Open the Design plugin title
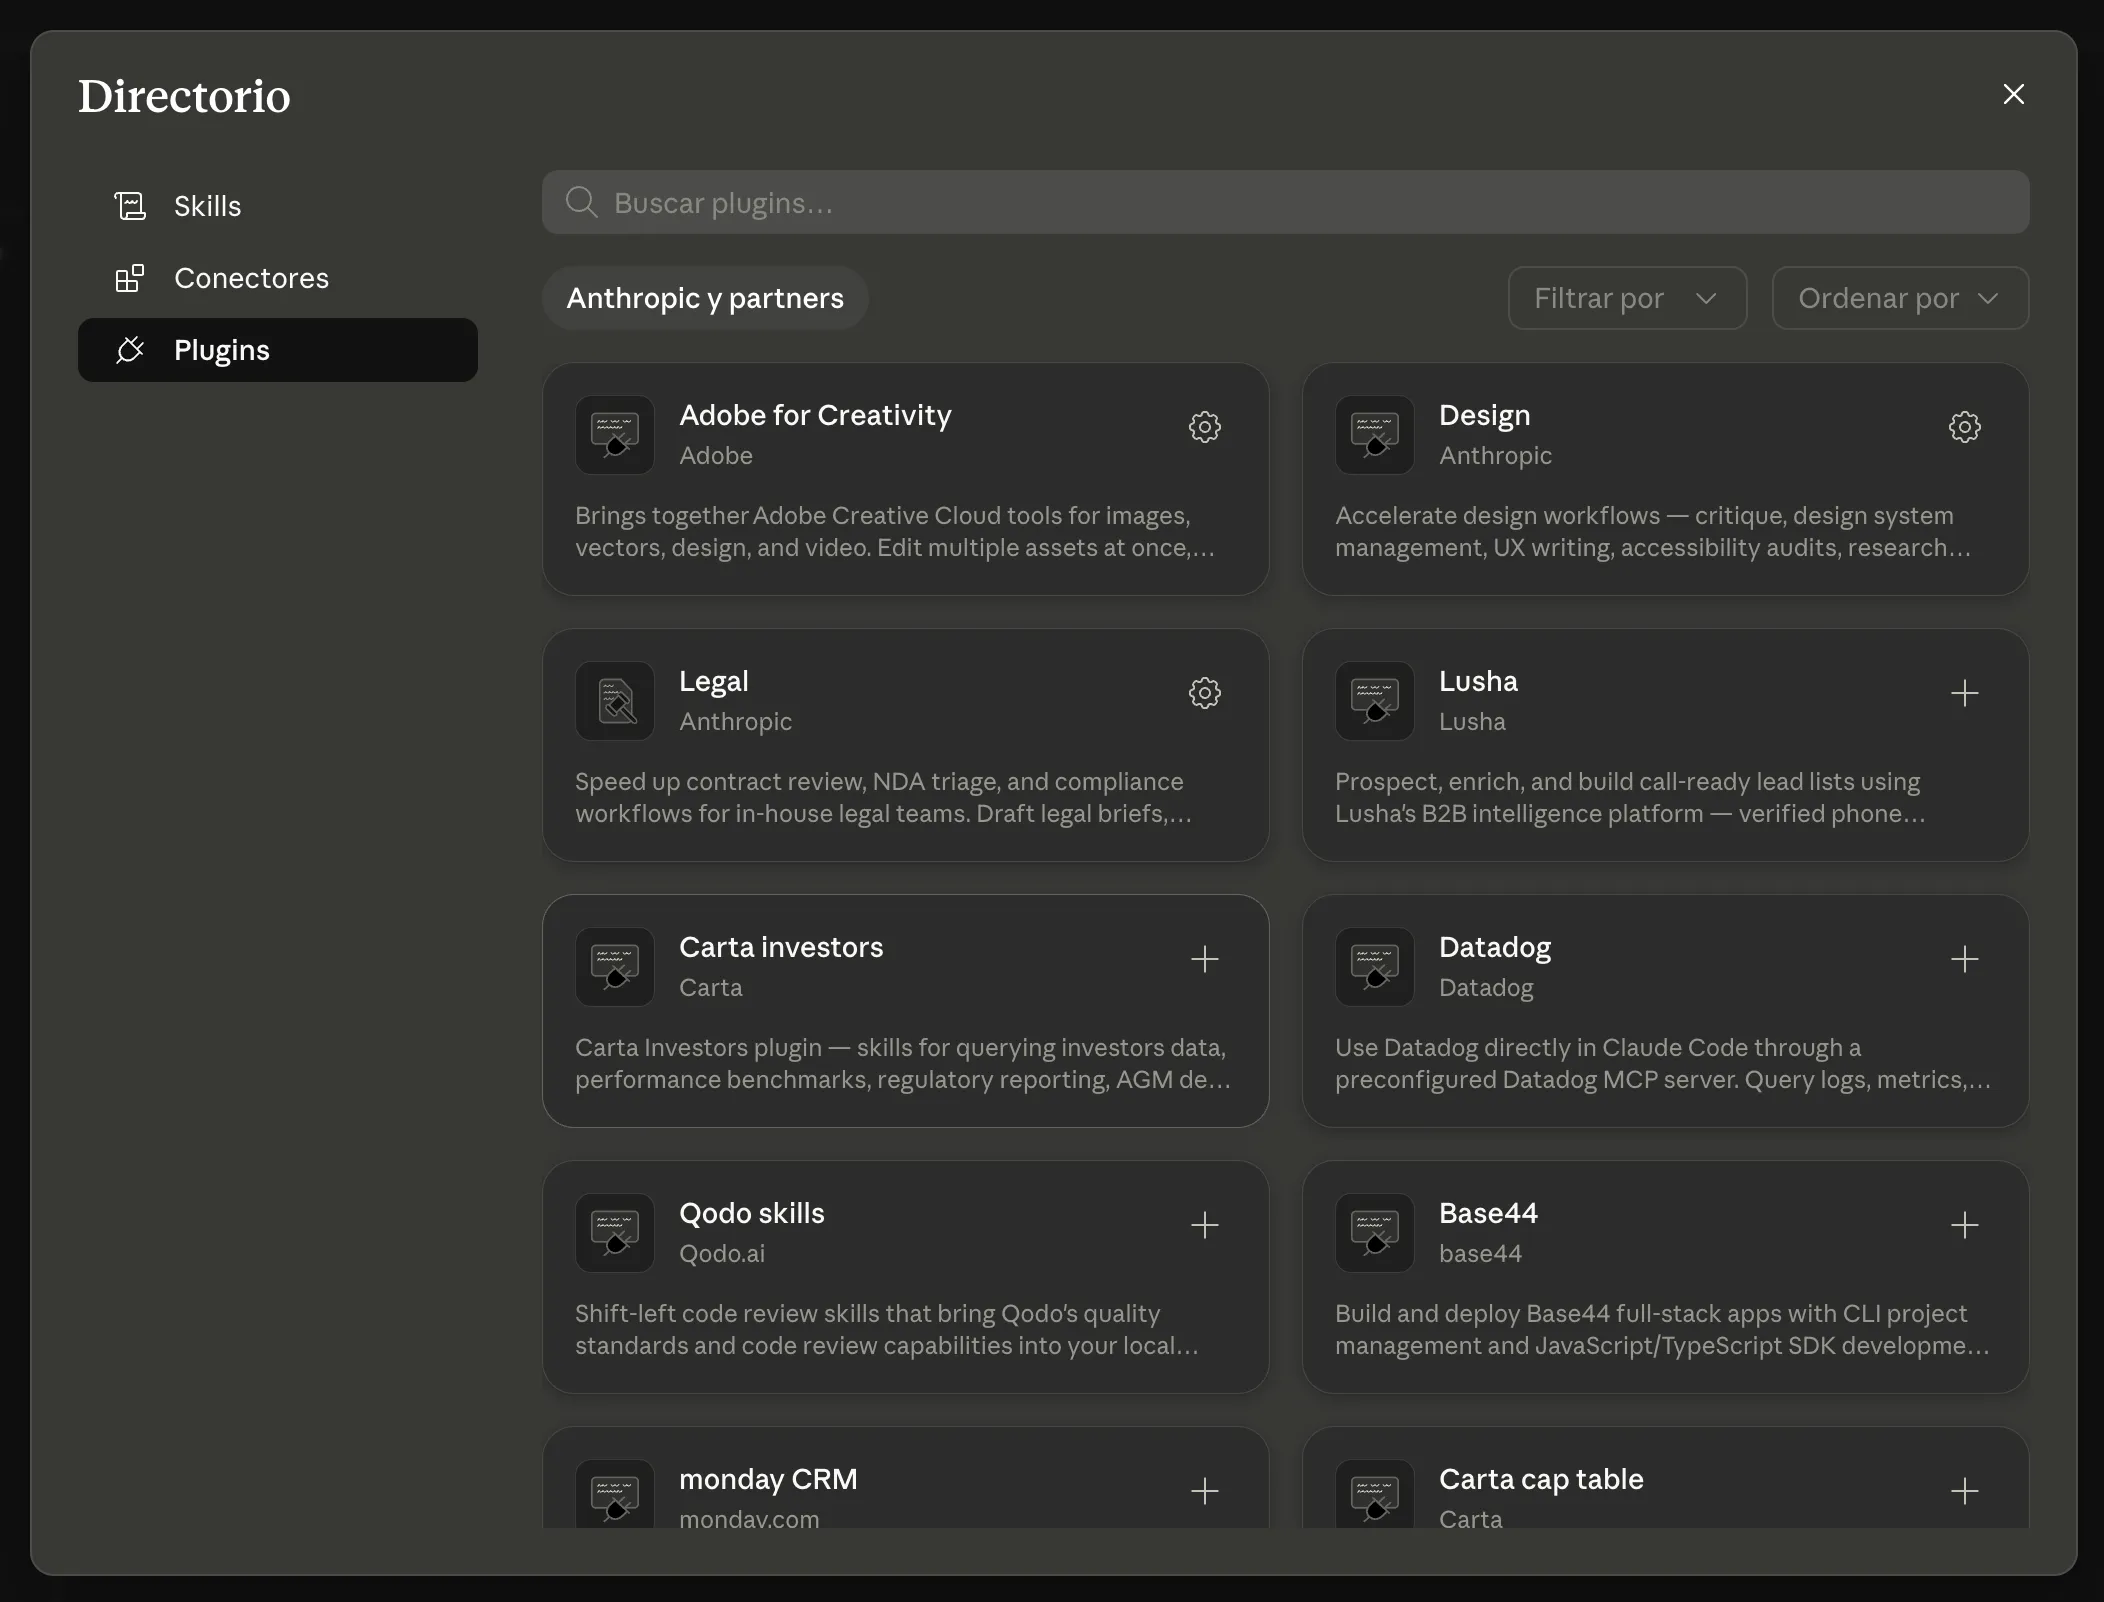Image resolution: width=2104 pixels, height=1602 pixels. [1484, 415]
